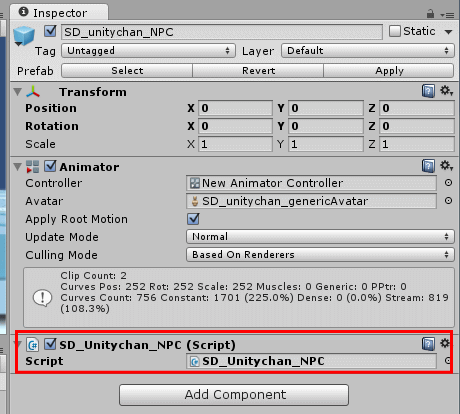Open the Culling Mode dropdown
The height and width of the screenshot is (414, 460).
pos(320,255)
